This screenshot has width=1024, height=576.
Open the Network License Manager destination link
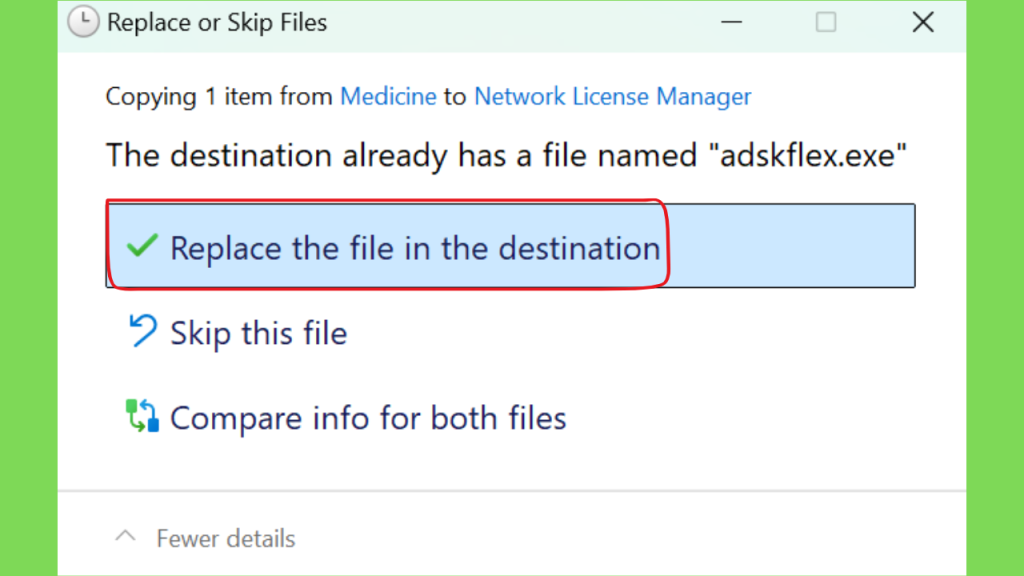tap(613, 97)
